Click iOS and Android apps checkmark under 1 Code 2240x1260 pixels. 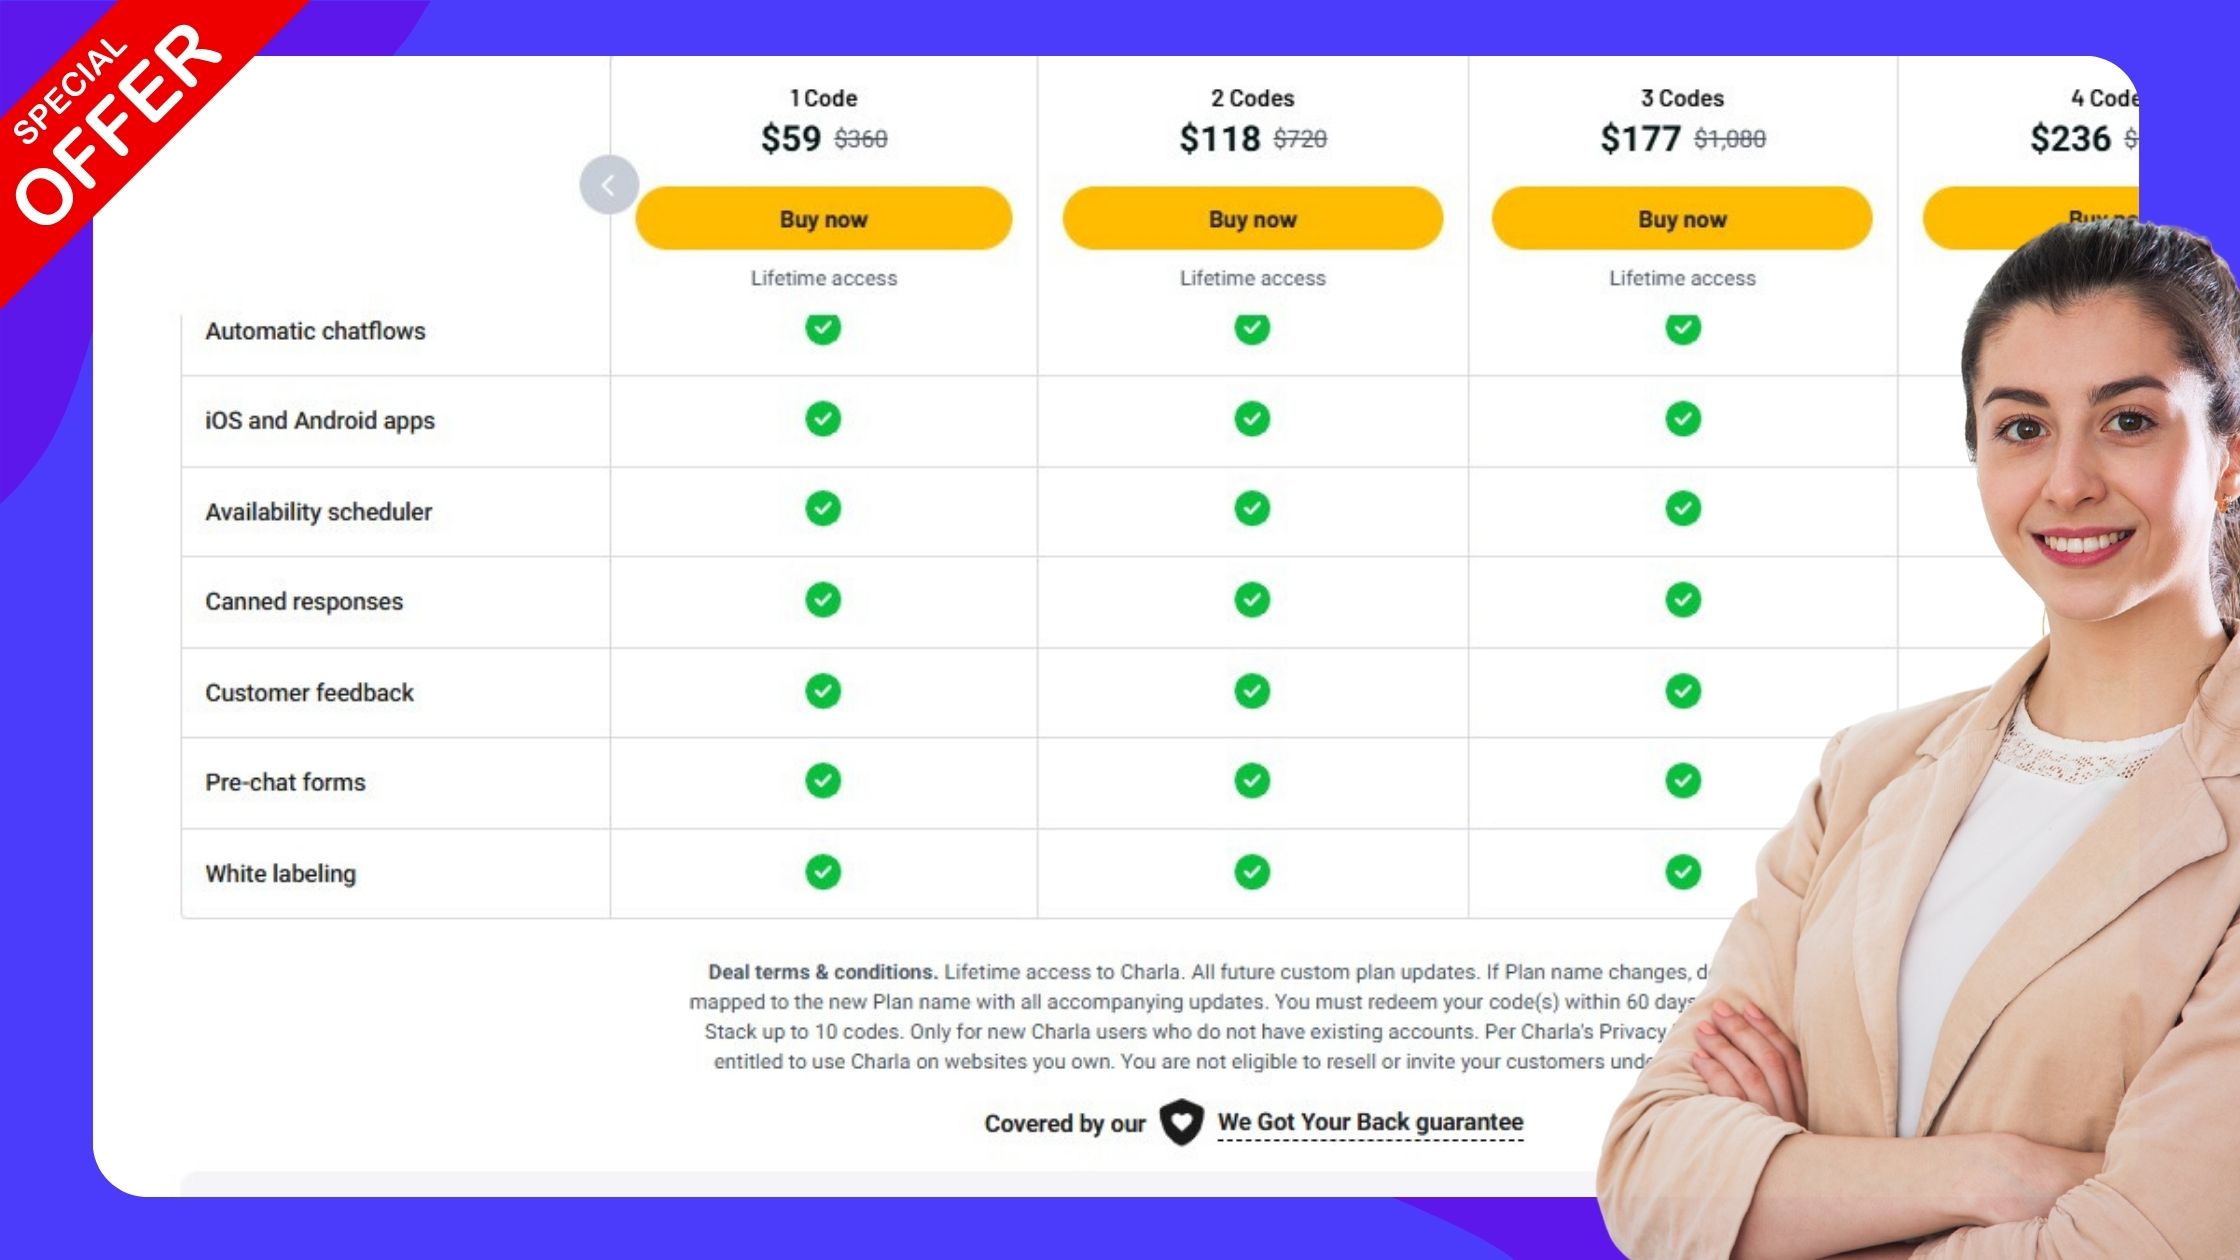(x=823, y=419)
